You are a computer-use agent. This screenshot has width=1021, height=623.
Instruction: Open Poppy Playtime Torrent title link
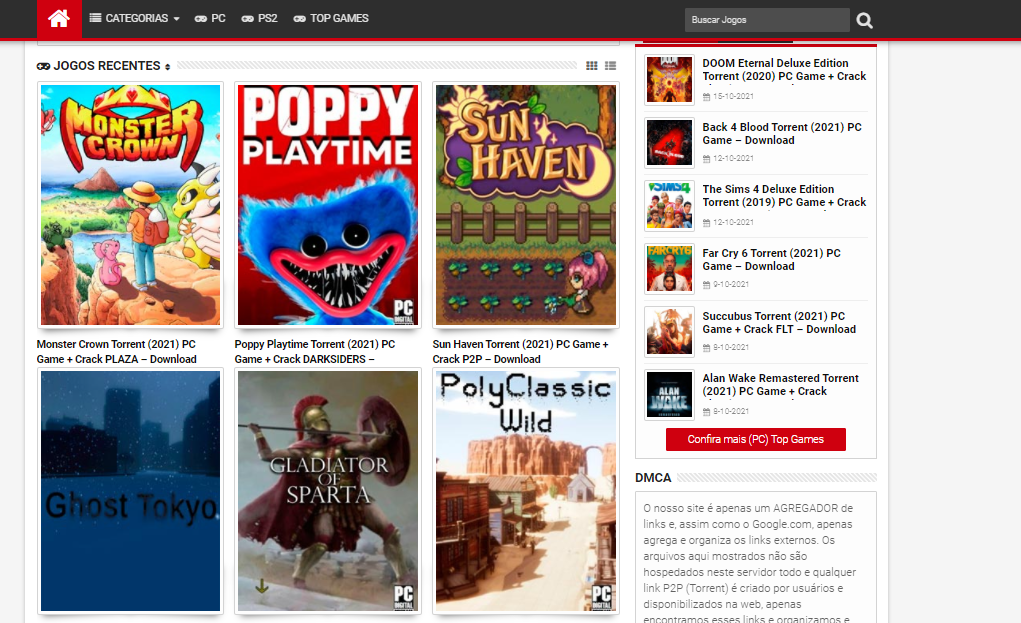pos(315,352)
